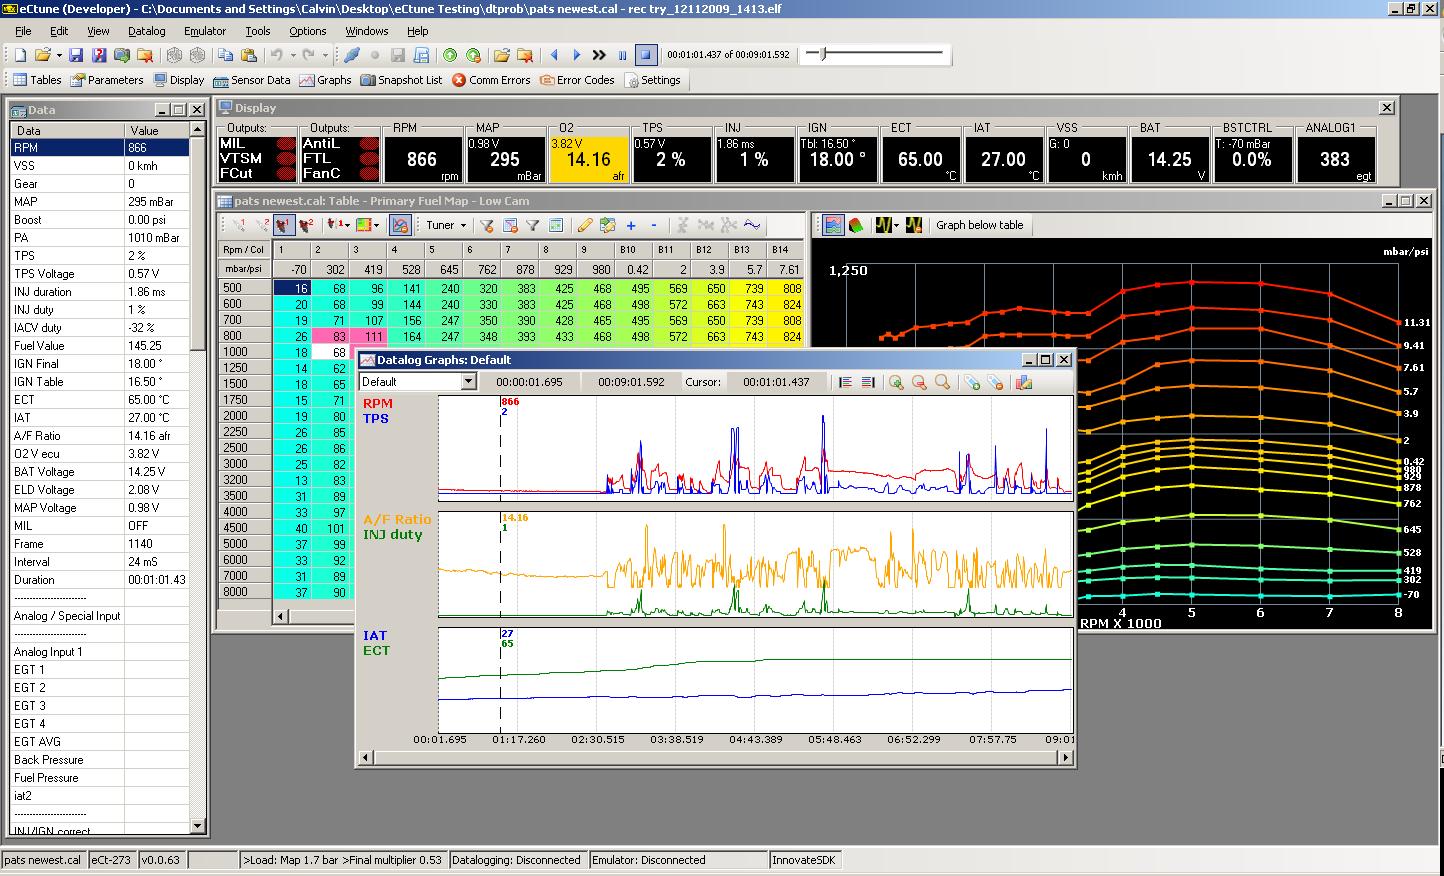Open the Default graph layout combo box
Screen dimensions: 1444x876
tap(417, 382)
